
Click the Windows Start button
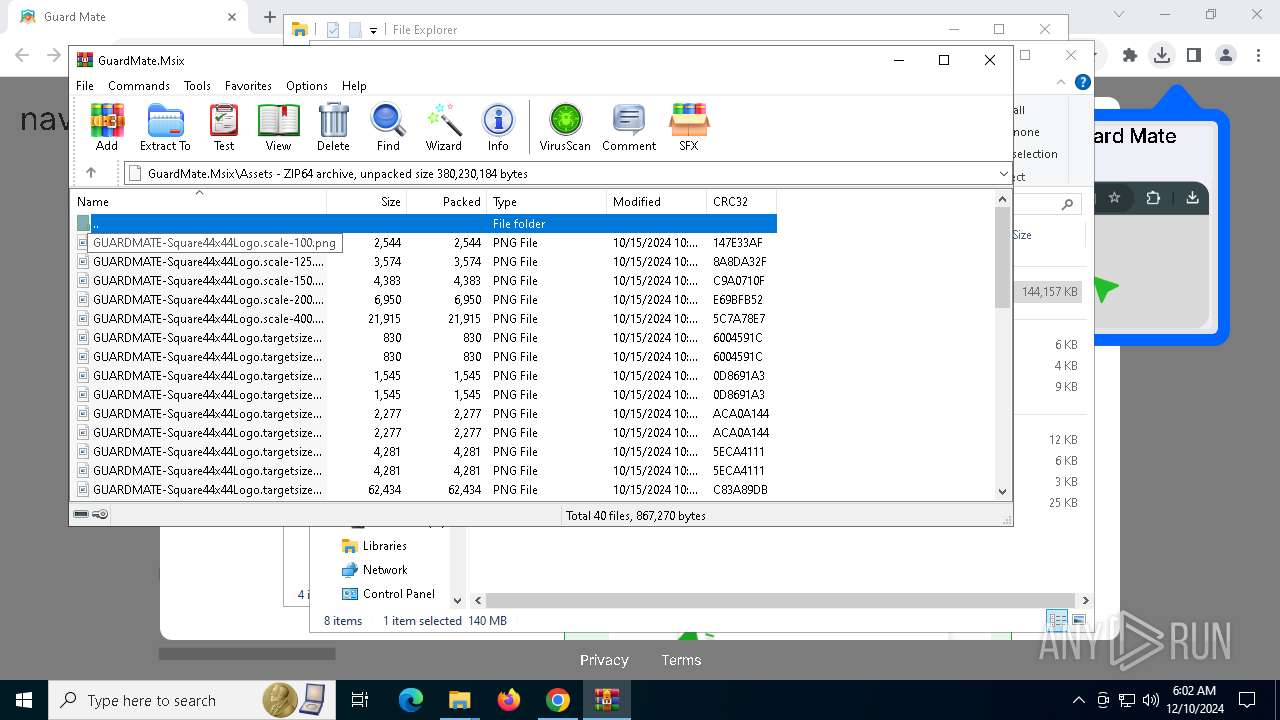tap(24, 700)
